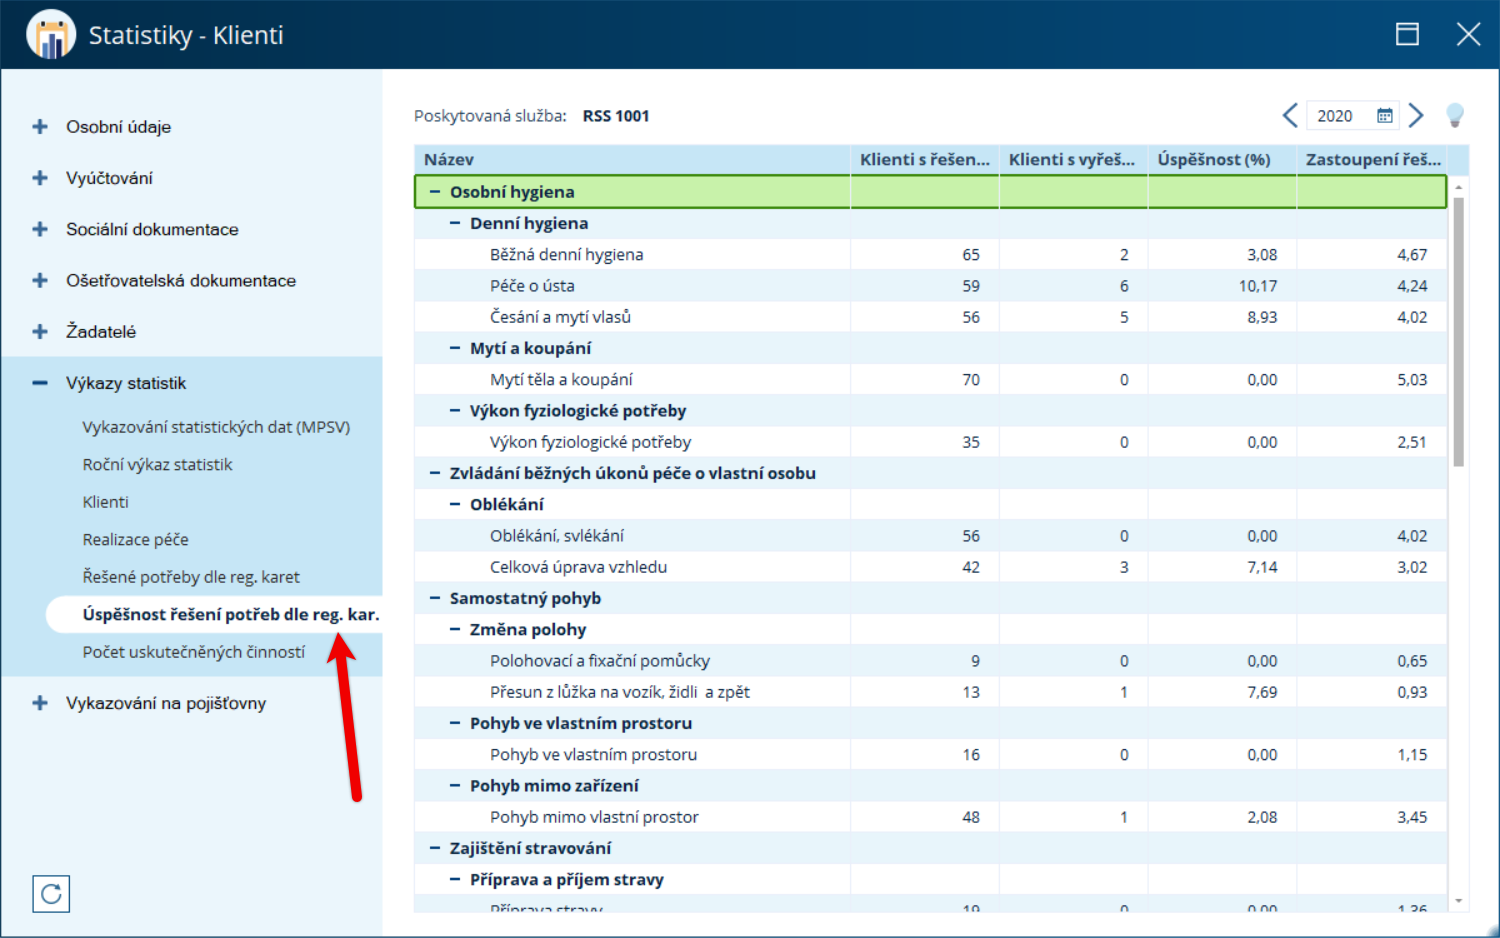Sort by Úspěšnost (%) column header
The height and width of the screenshot is (938, 1500).
coord(1222,160)
